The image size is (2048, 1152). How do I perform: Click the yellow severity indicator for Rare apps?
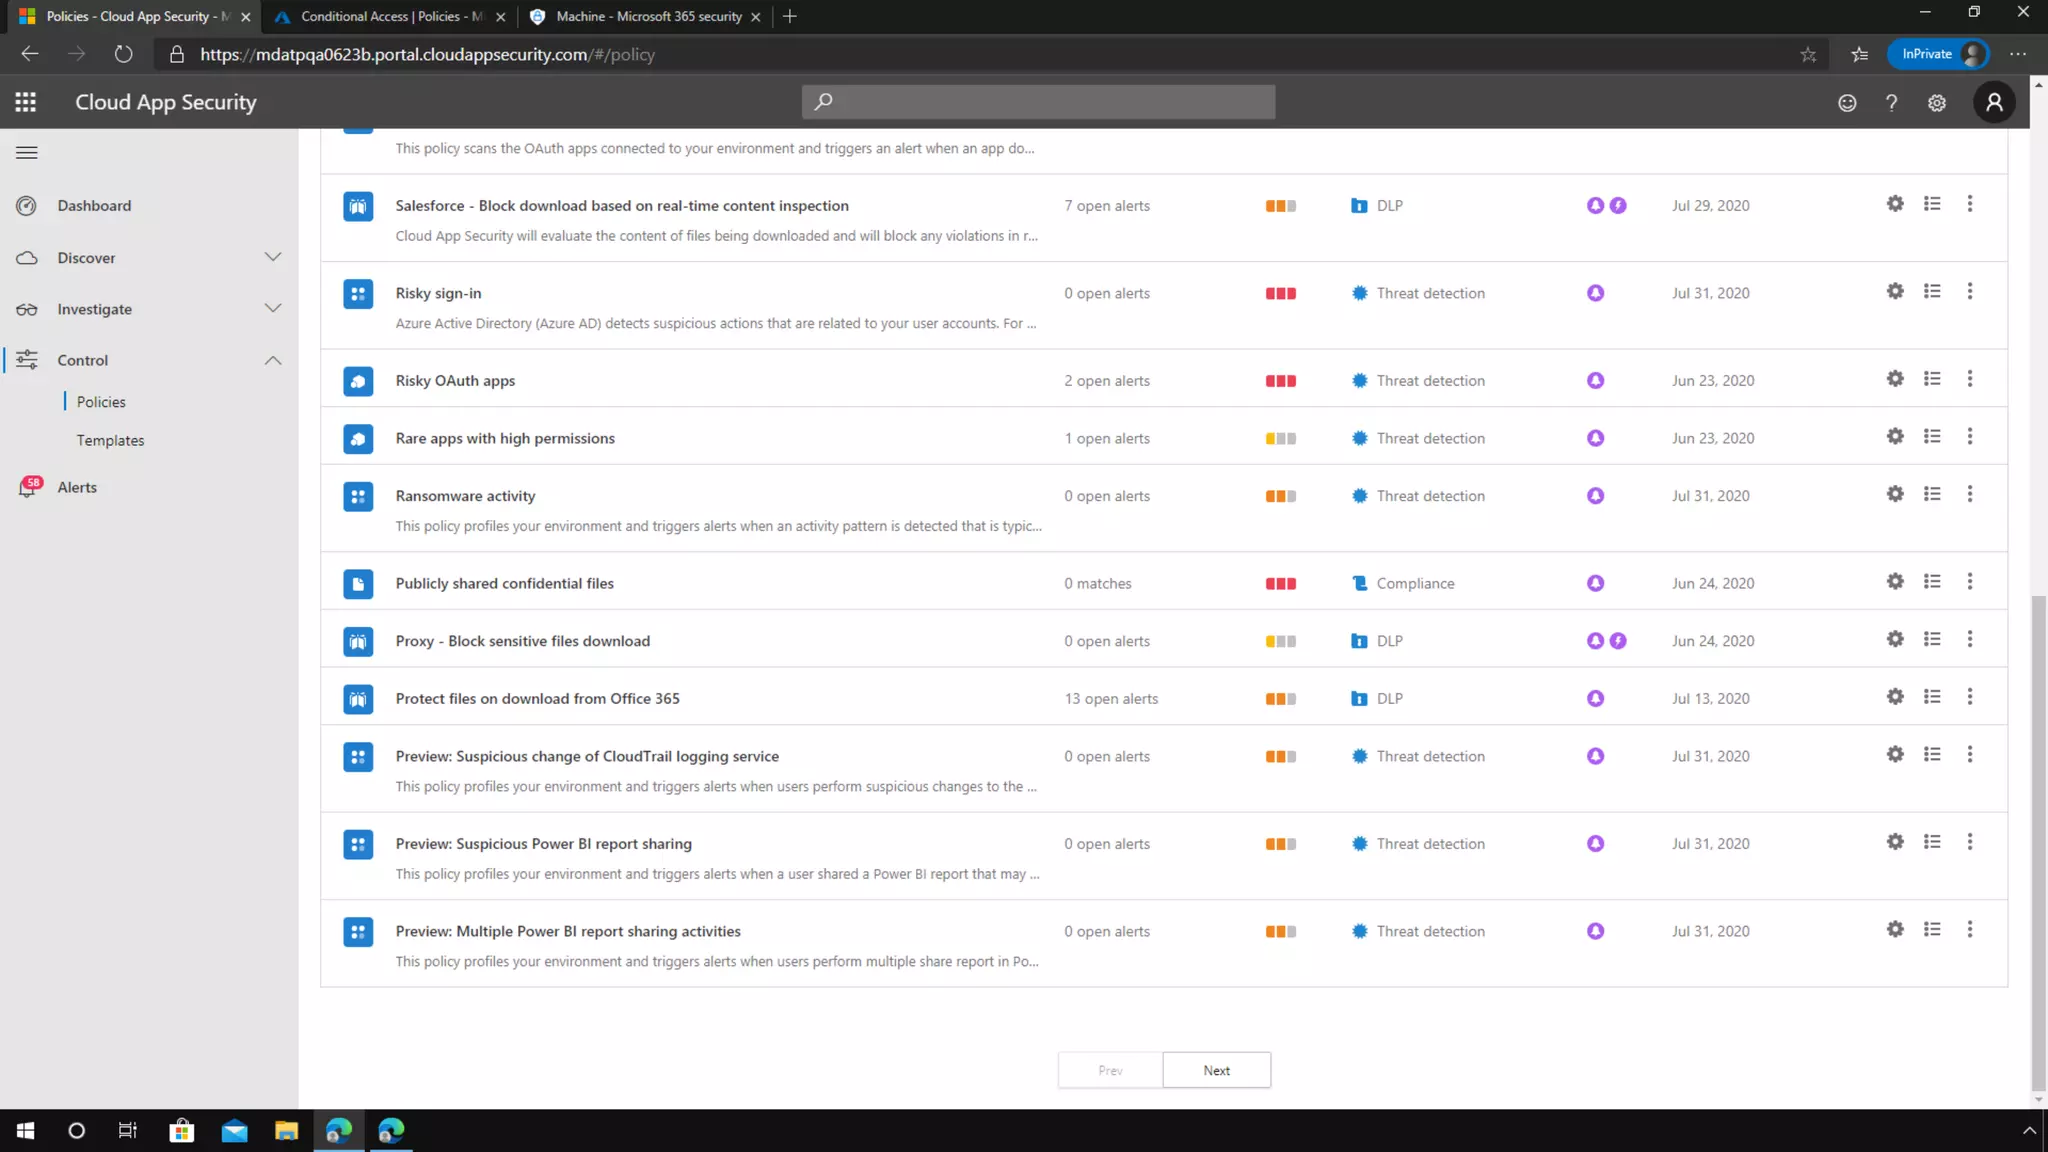tap(1280, 439)
